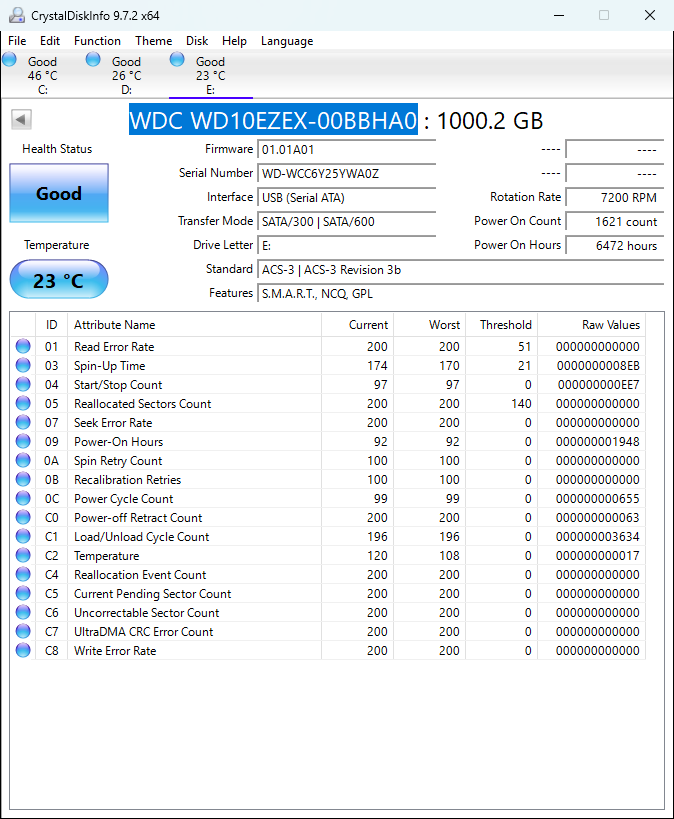
Task: Click the CrystalDiskInfo app icon in title bar
Action: click(17, 15)
